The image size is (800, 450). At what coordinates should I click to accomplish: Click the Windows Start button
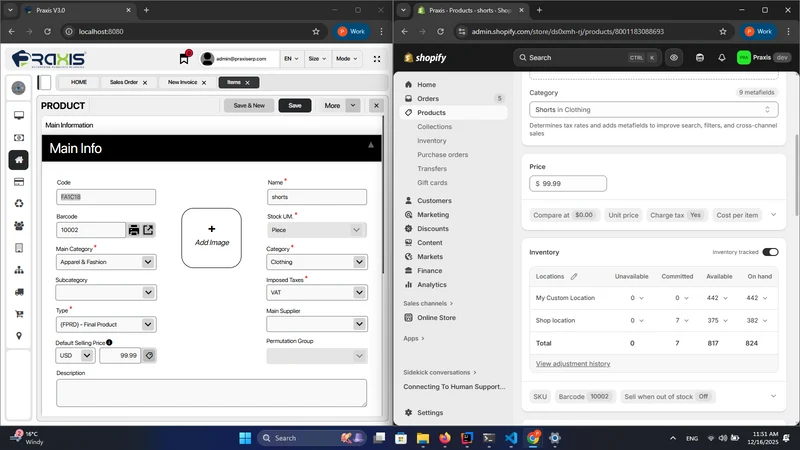pos(245,438)
